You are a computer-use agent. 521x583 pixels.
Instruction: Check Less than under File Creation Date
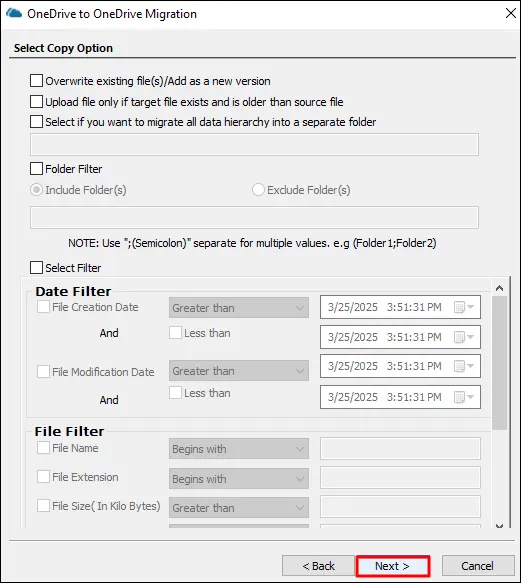[175, 332]
